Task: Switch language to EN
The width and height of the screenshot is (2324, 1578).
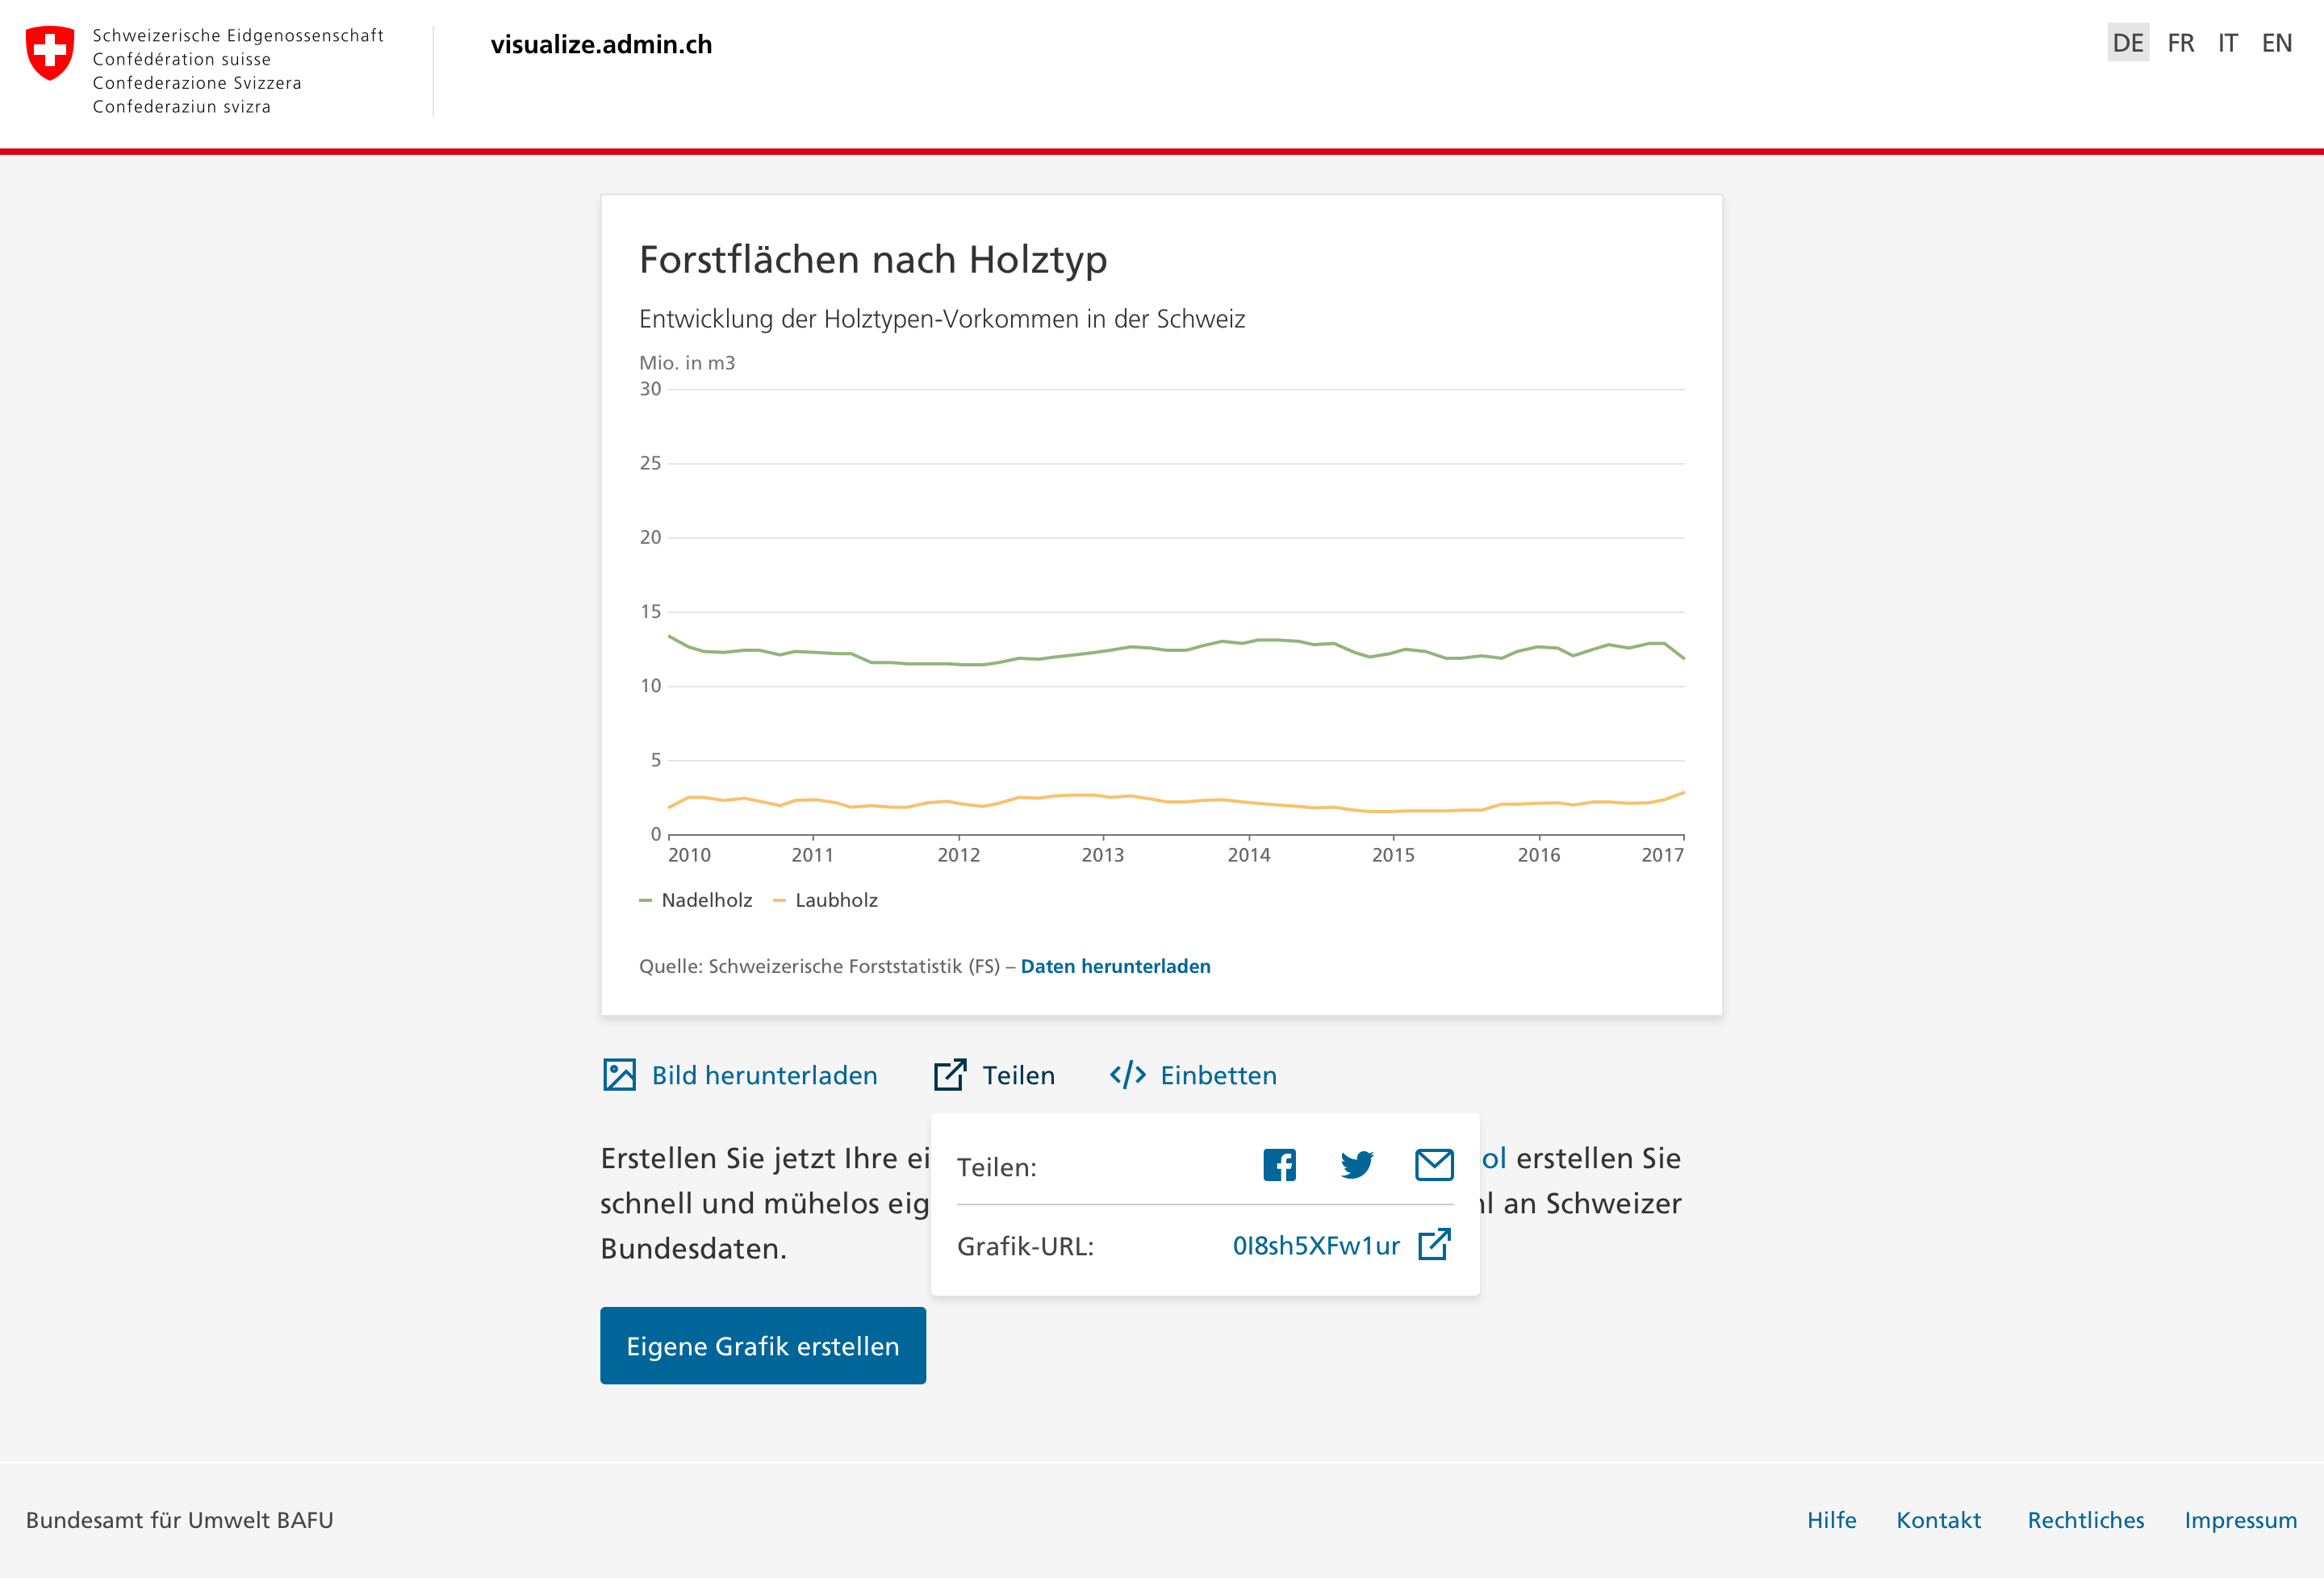Action: pyautogui.click(x=2276, y=43)
